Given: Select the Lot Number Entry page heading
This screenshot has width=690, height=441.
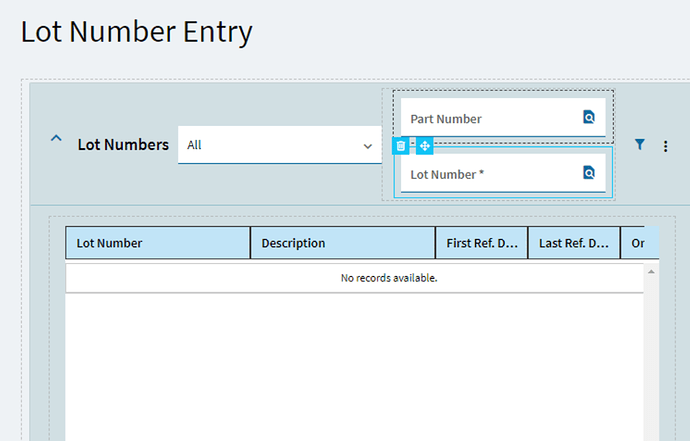Looking at the screenshot, I should 136,32.
